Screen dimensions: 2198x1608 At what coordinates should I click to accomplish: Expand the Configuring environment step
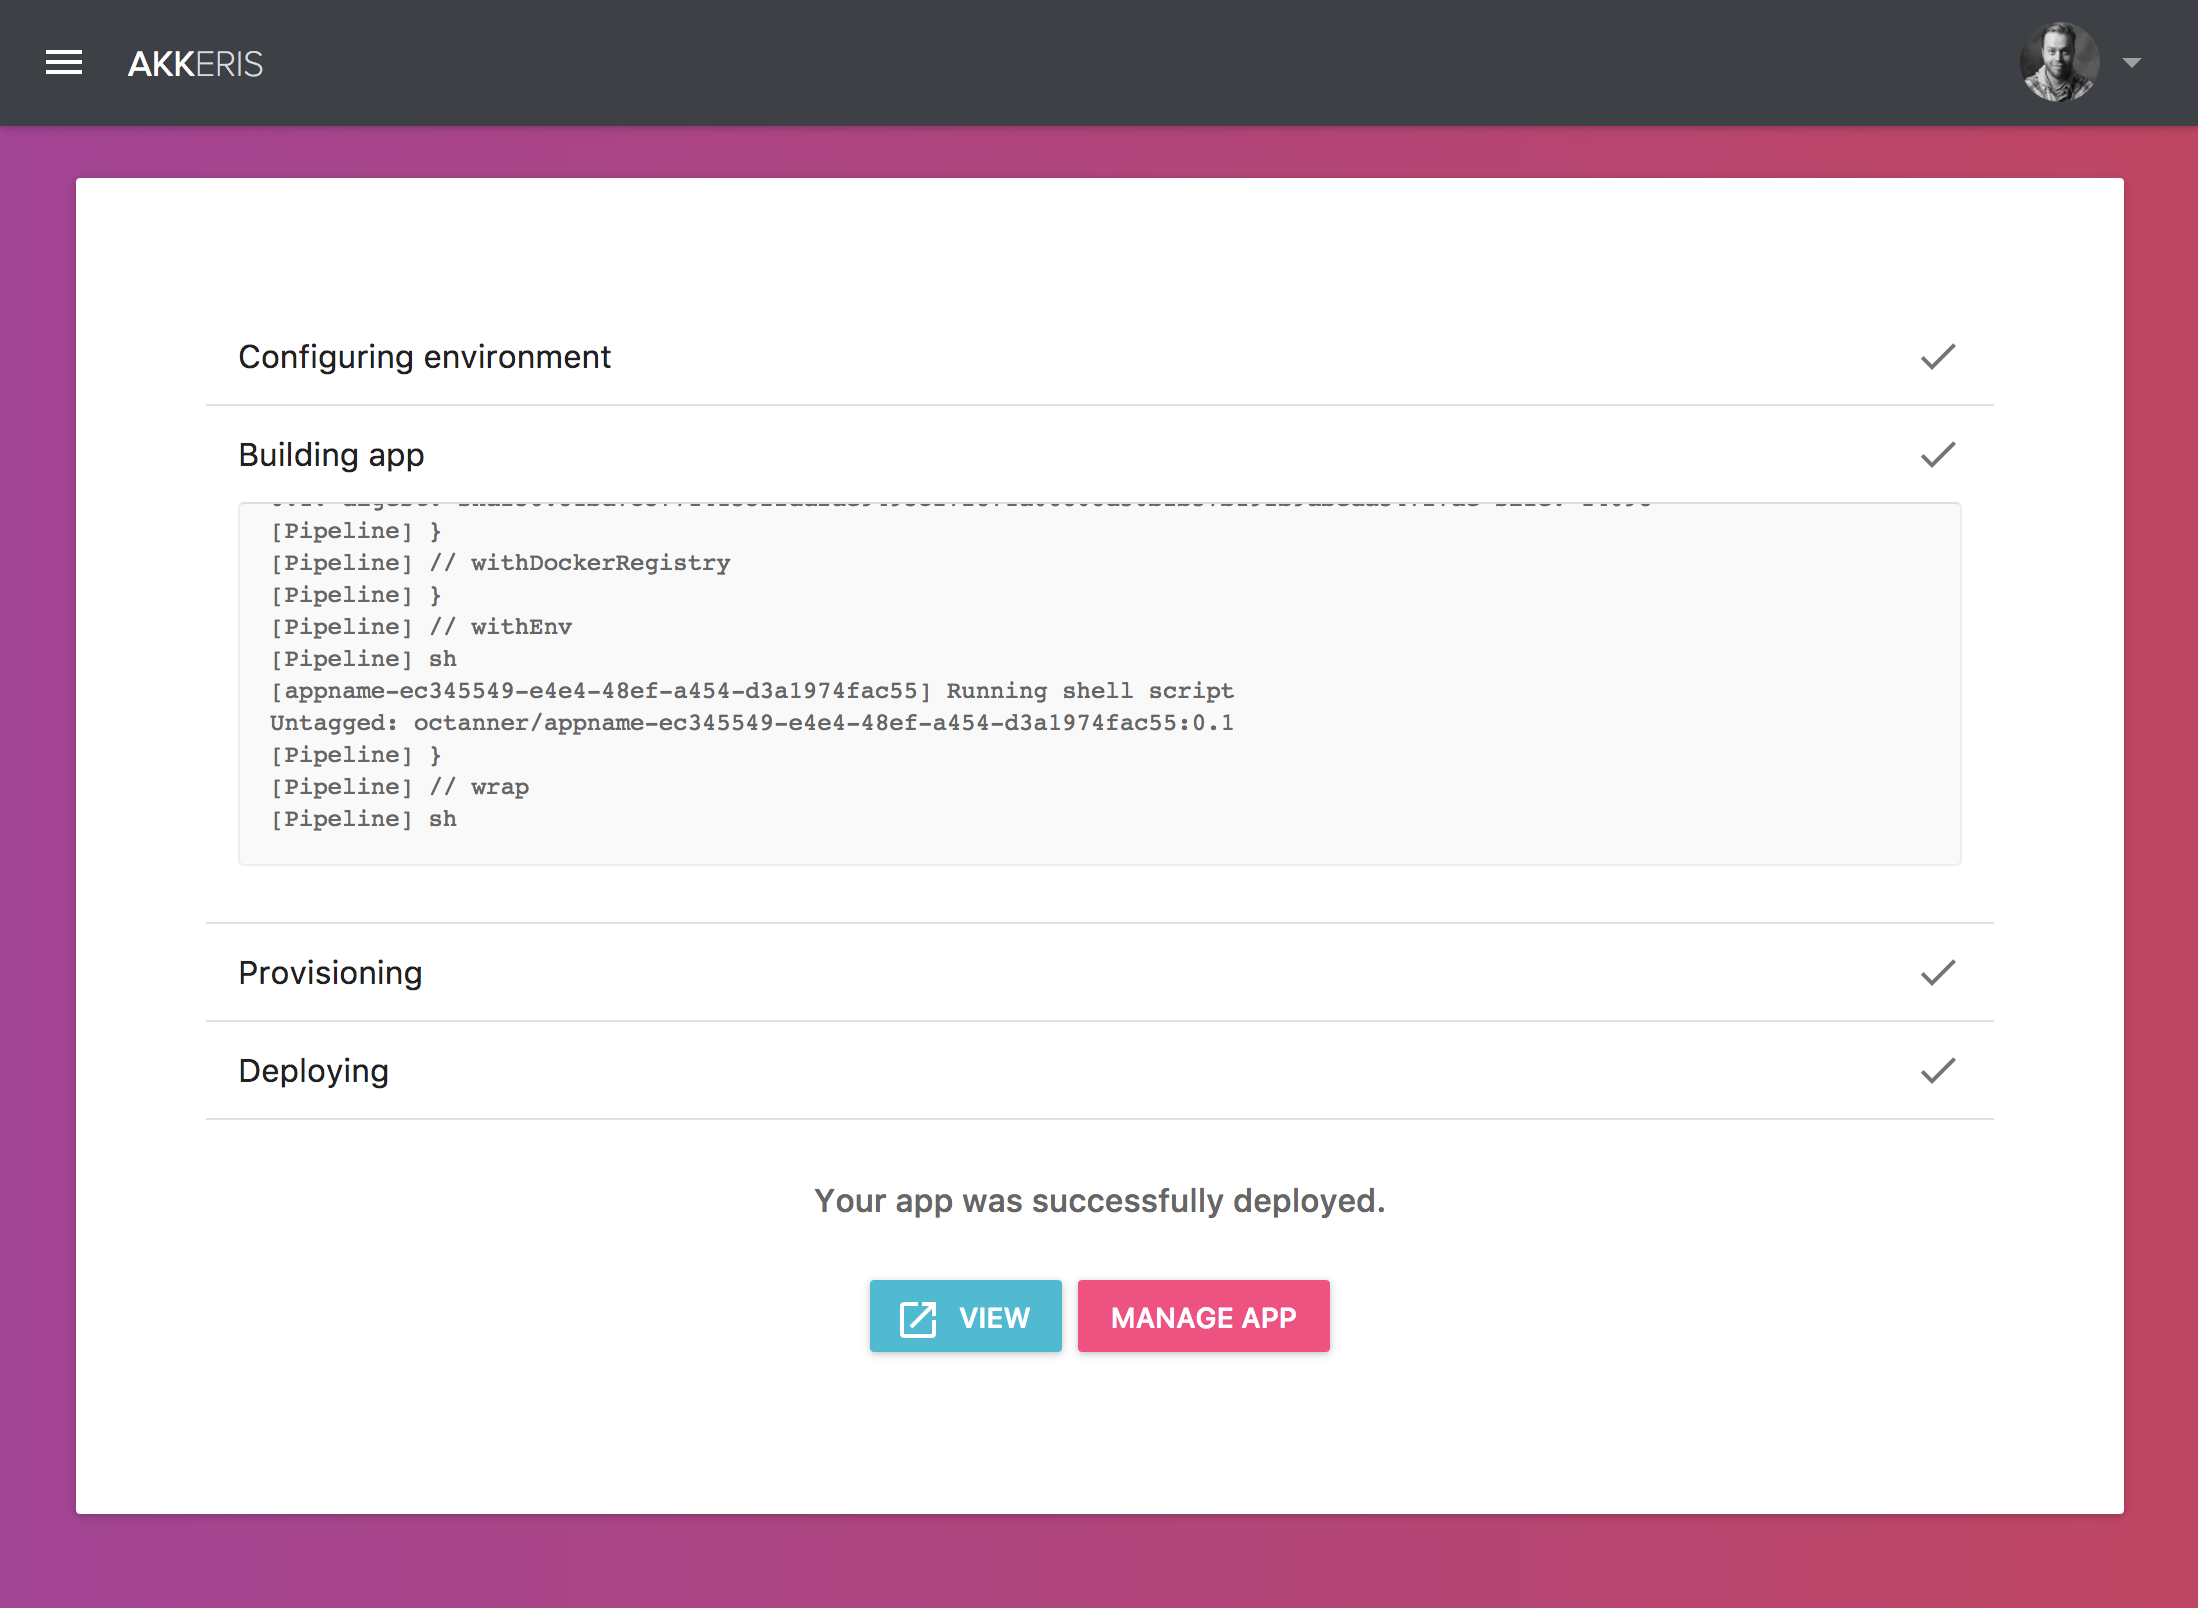pos(1099,357)
